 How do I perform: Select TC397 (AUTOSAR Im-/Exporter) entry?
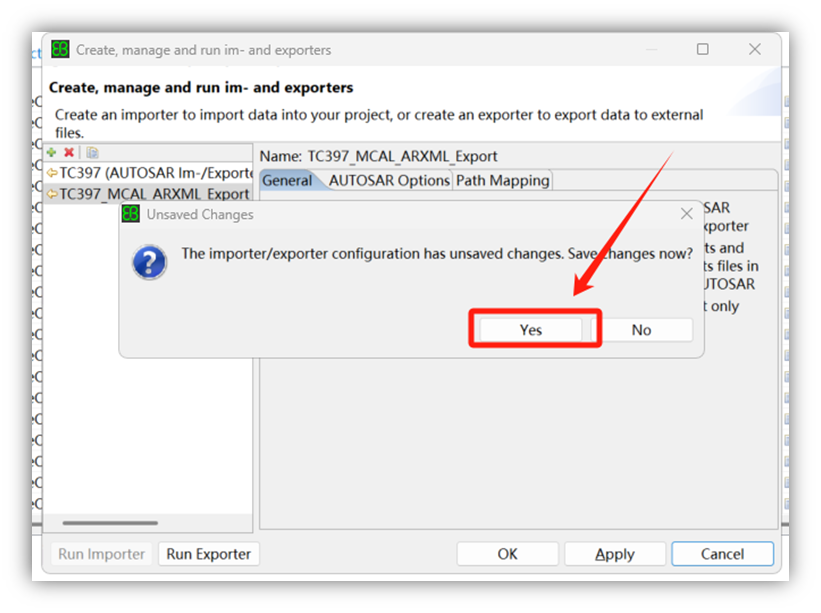[x=149, y=173]
